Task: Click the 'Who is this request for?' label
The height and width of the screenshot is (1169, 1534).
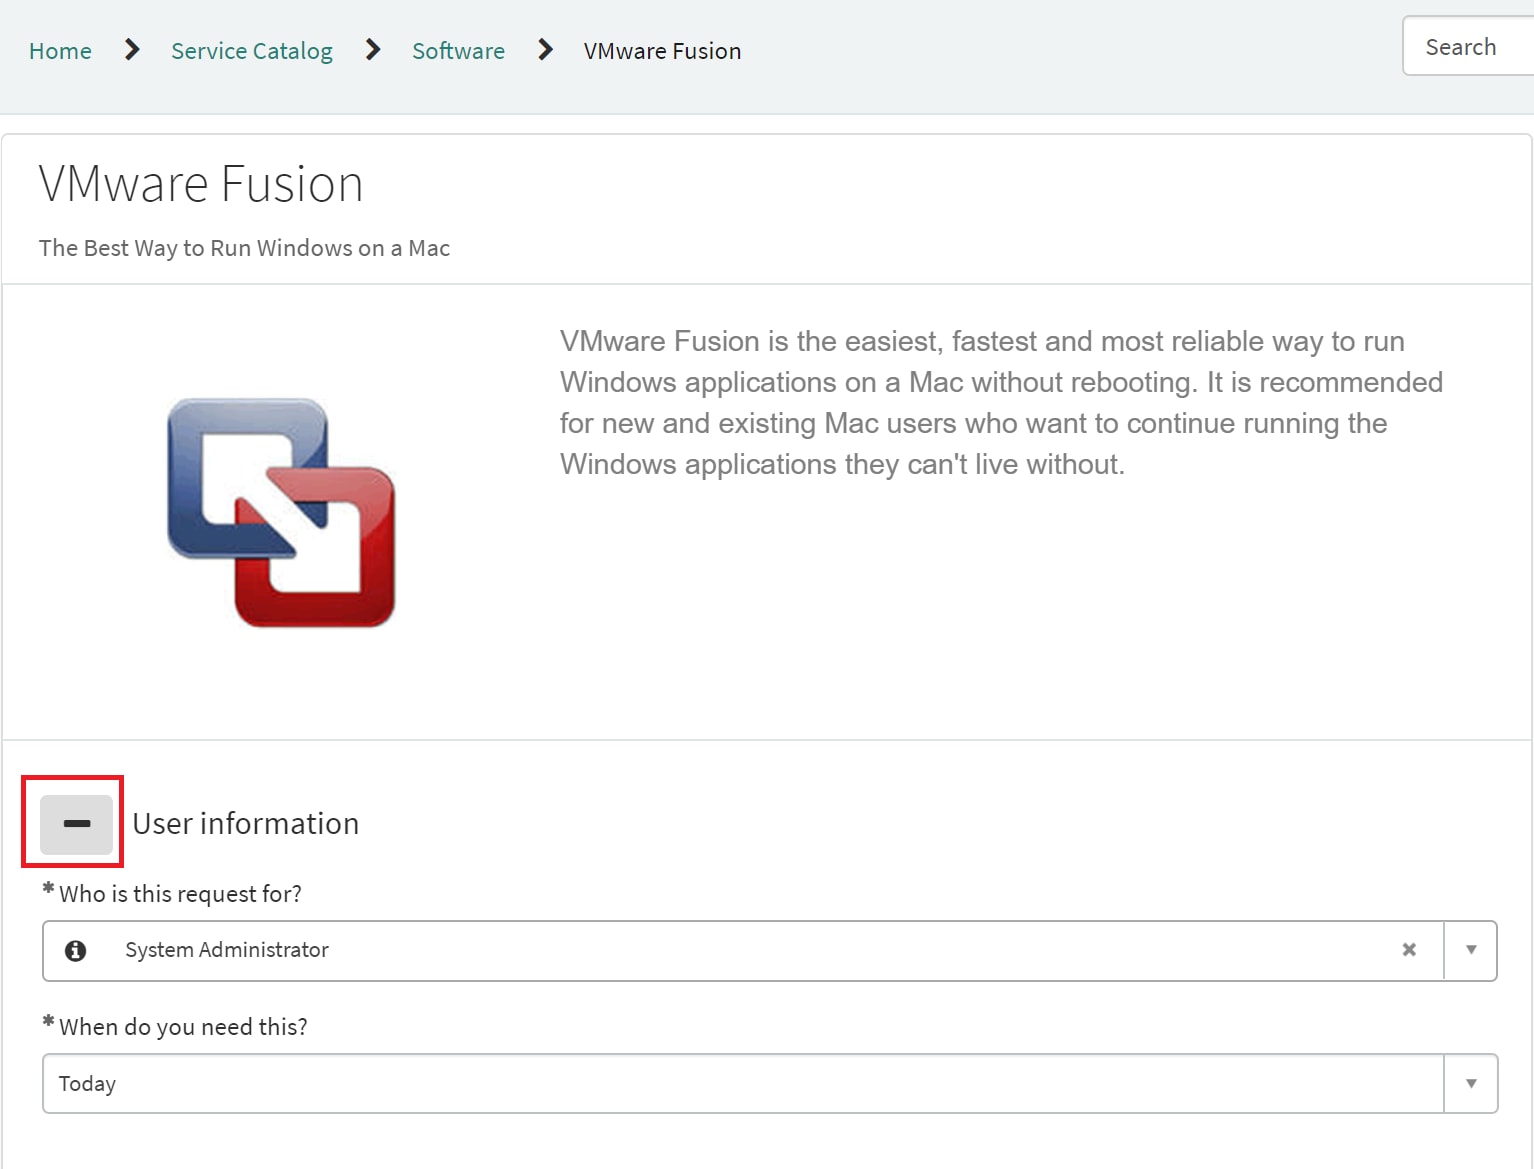Action: 180,894
